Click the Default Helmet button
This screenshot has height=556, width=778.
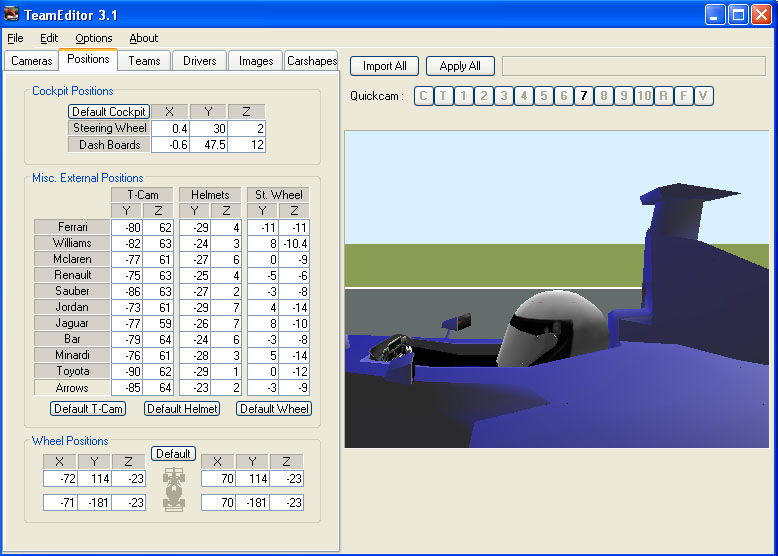click(x=182, y=408)
